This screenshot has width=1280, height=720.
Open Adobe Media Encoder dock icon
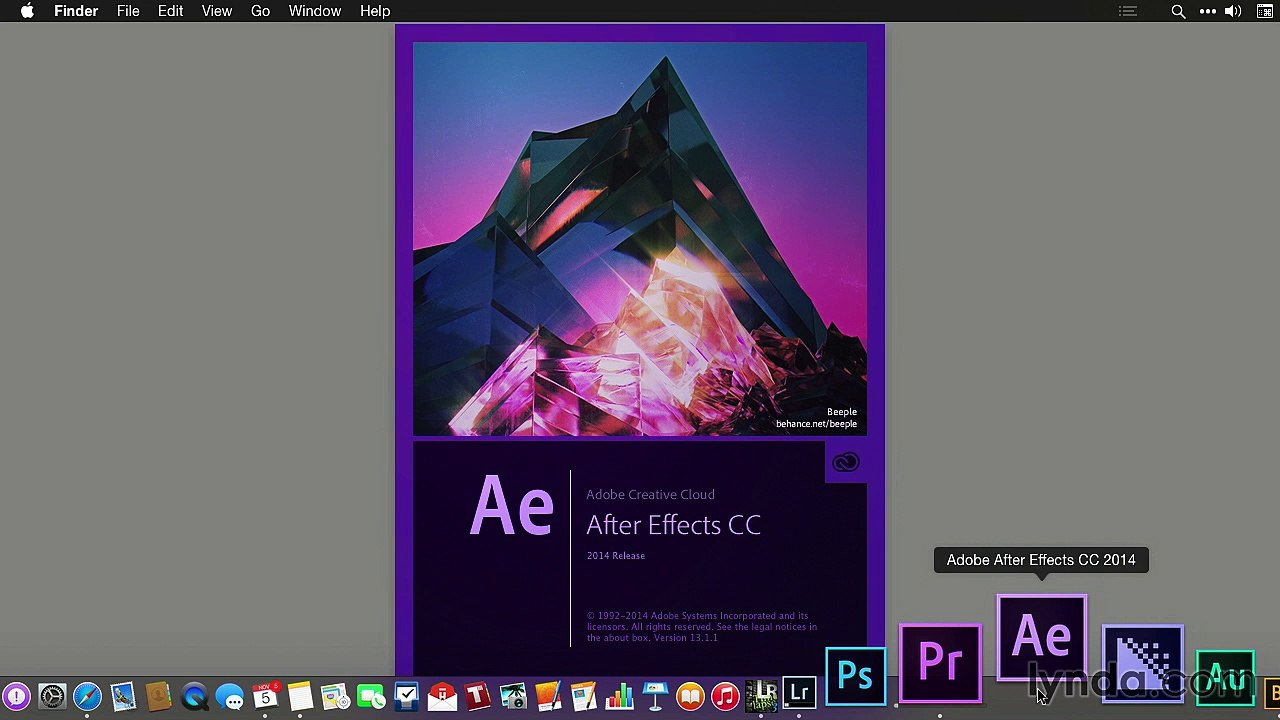point(1143,663)
